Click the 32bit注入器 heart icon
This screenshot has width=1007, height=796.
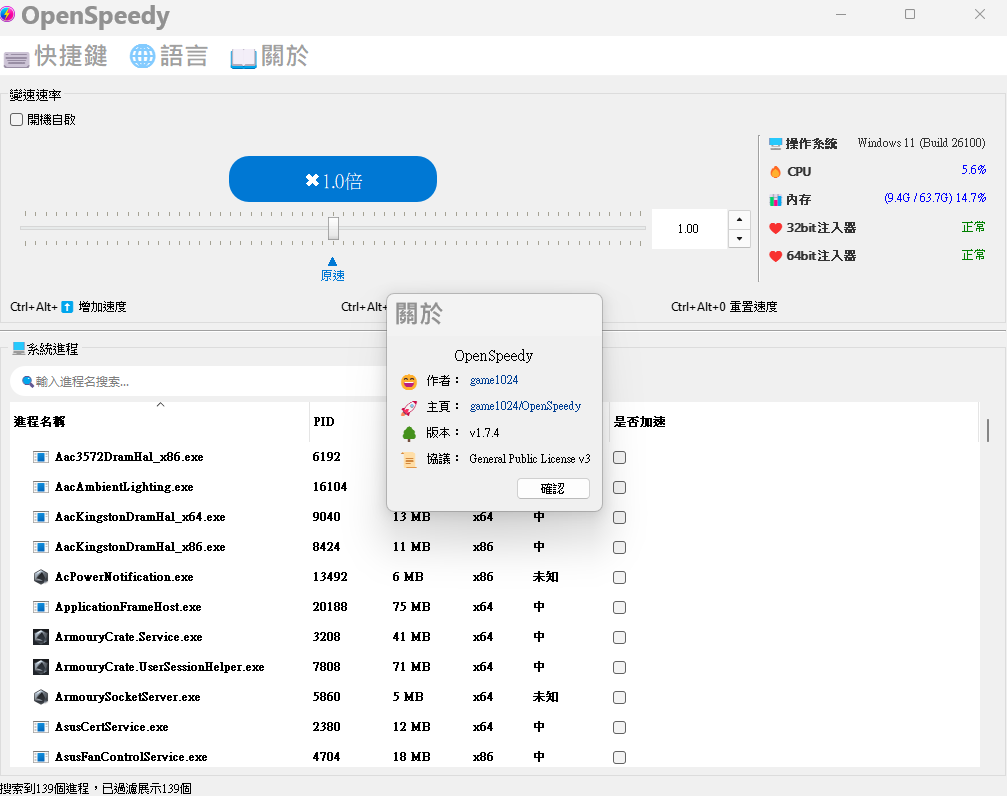(775, 228)
